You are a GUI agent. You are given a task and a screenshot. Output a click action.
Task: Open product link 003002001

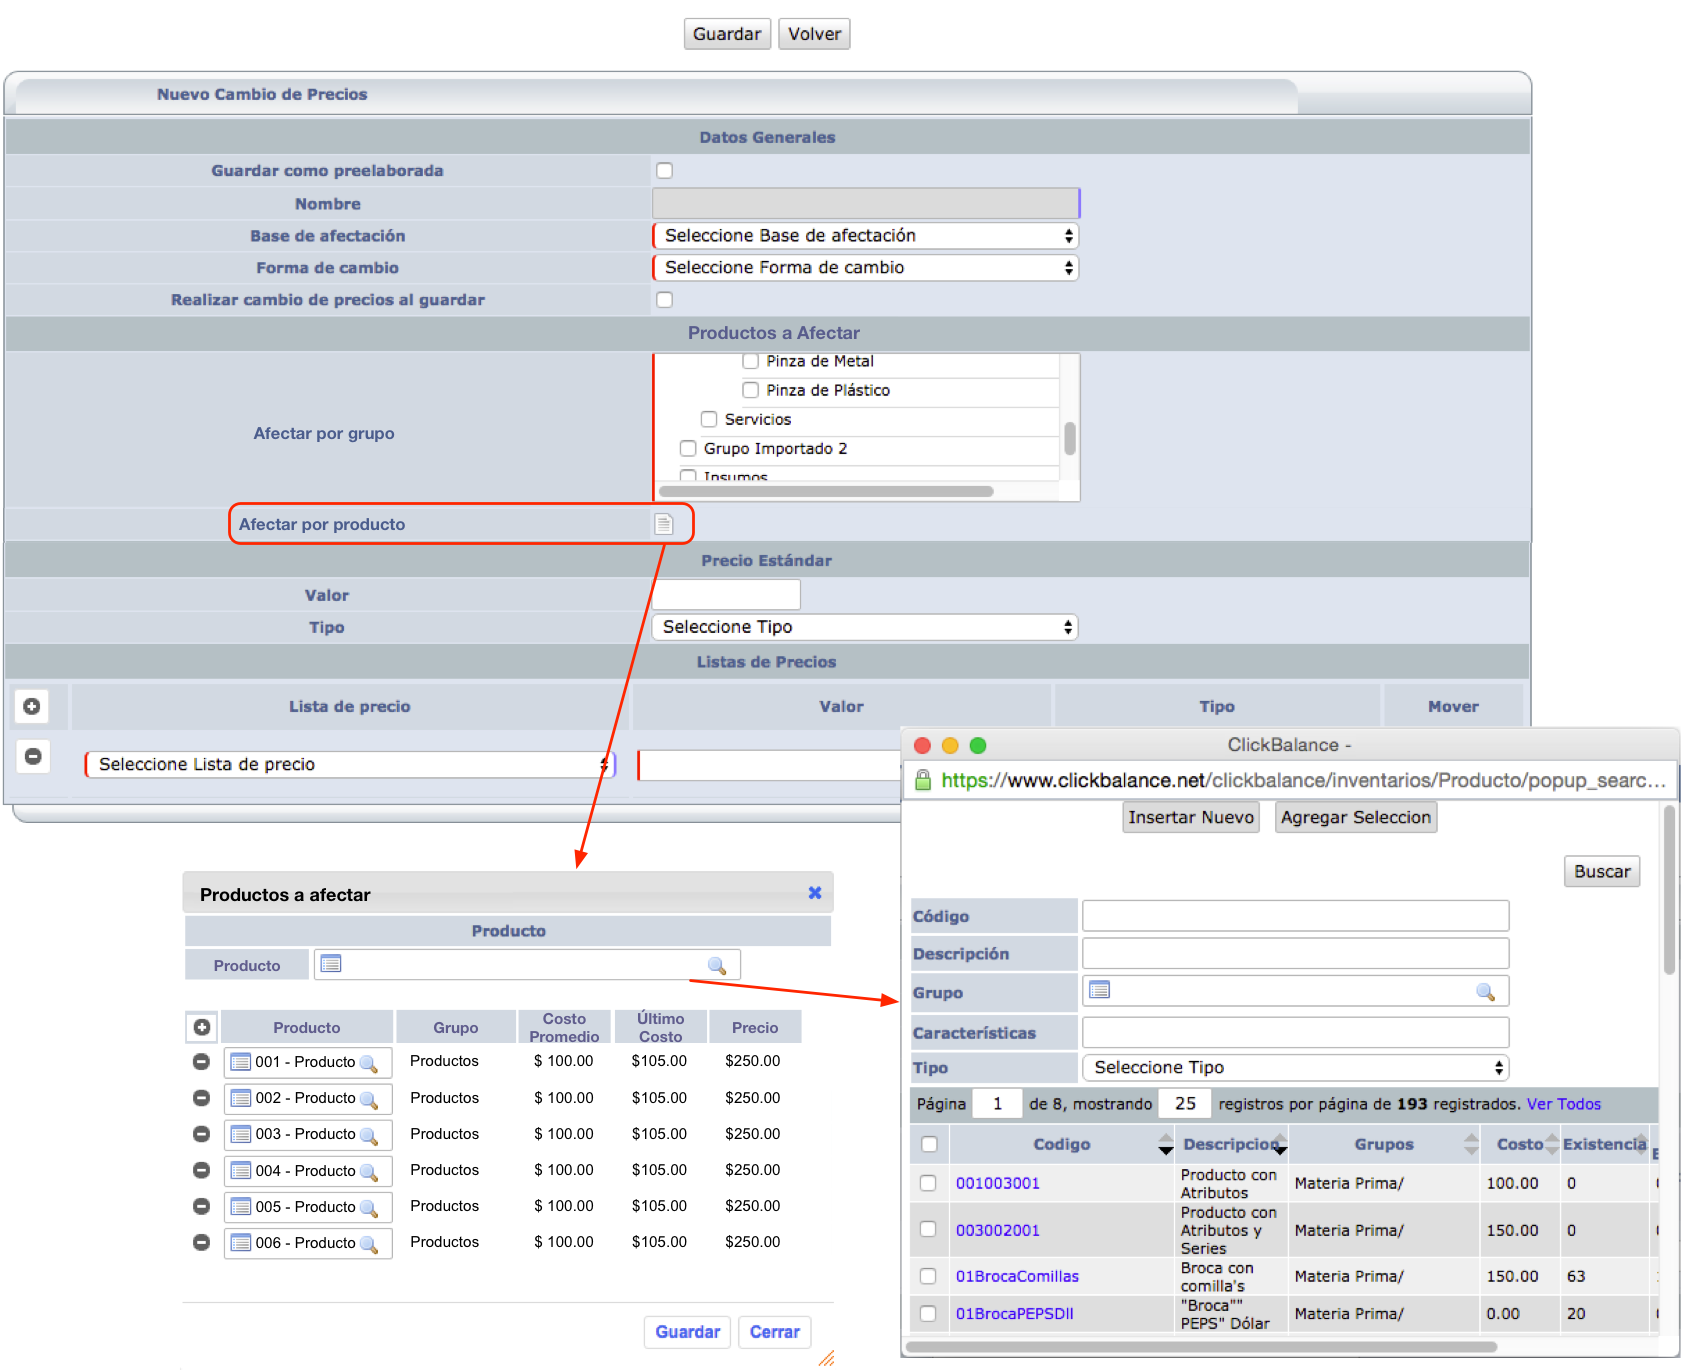[998, 1230]
